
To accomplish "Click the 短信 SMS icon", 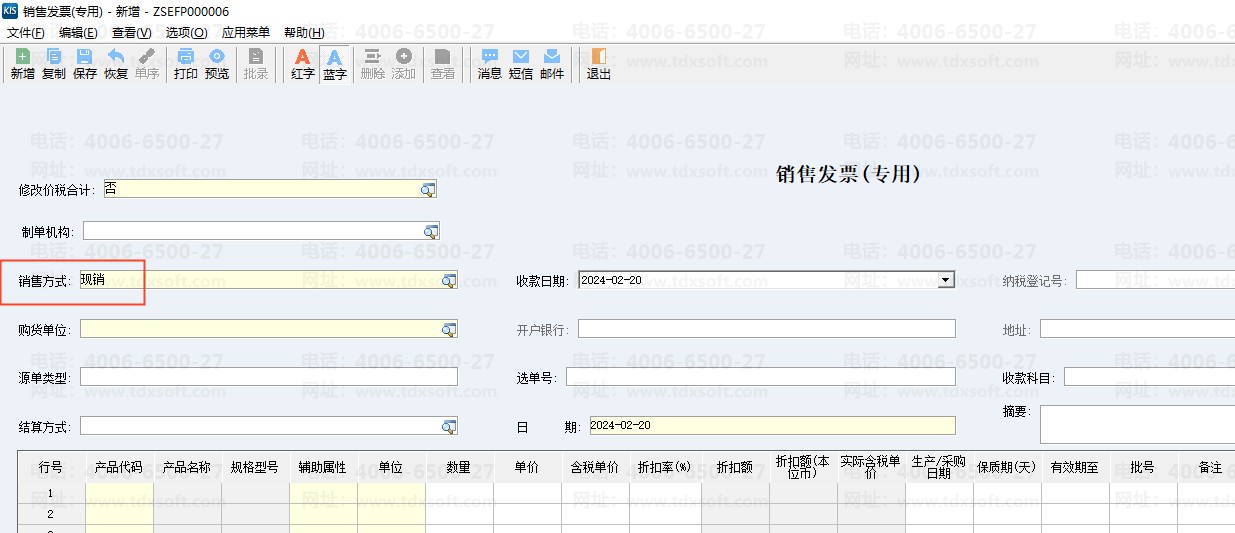I will click(x=521, y=64).
